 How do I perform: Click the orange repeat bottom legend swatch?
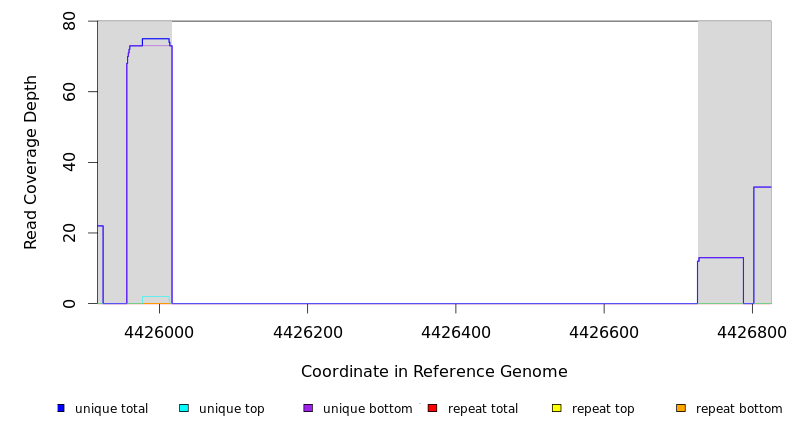pos(681,408)
